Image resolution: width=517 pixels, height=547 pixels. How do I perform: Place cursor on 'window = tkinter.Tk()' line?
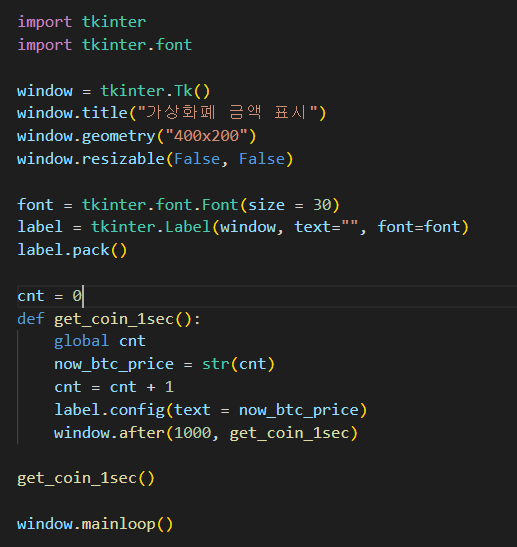point(114,91)
